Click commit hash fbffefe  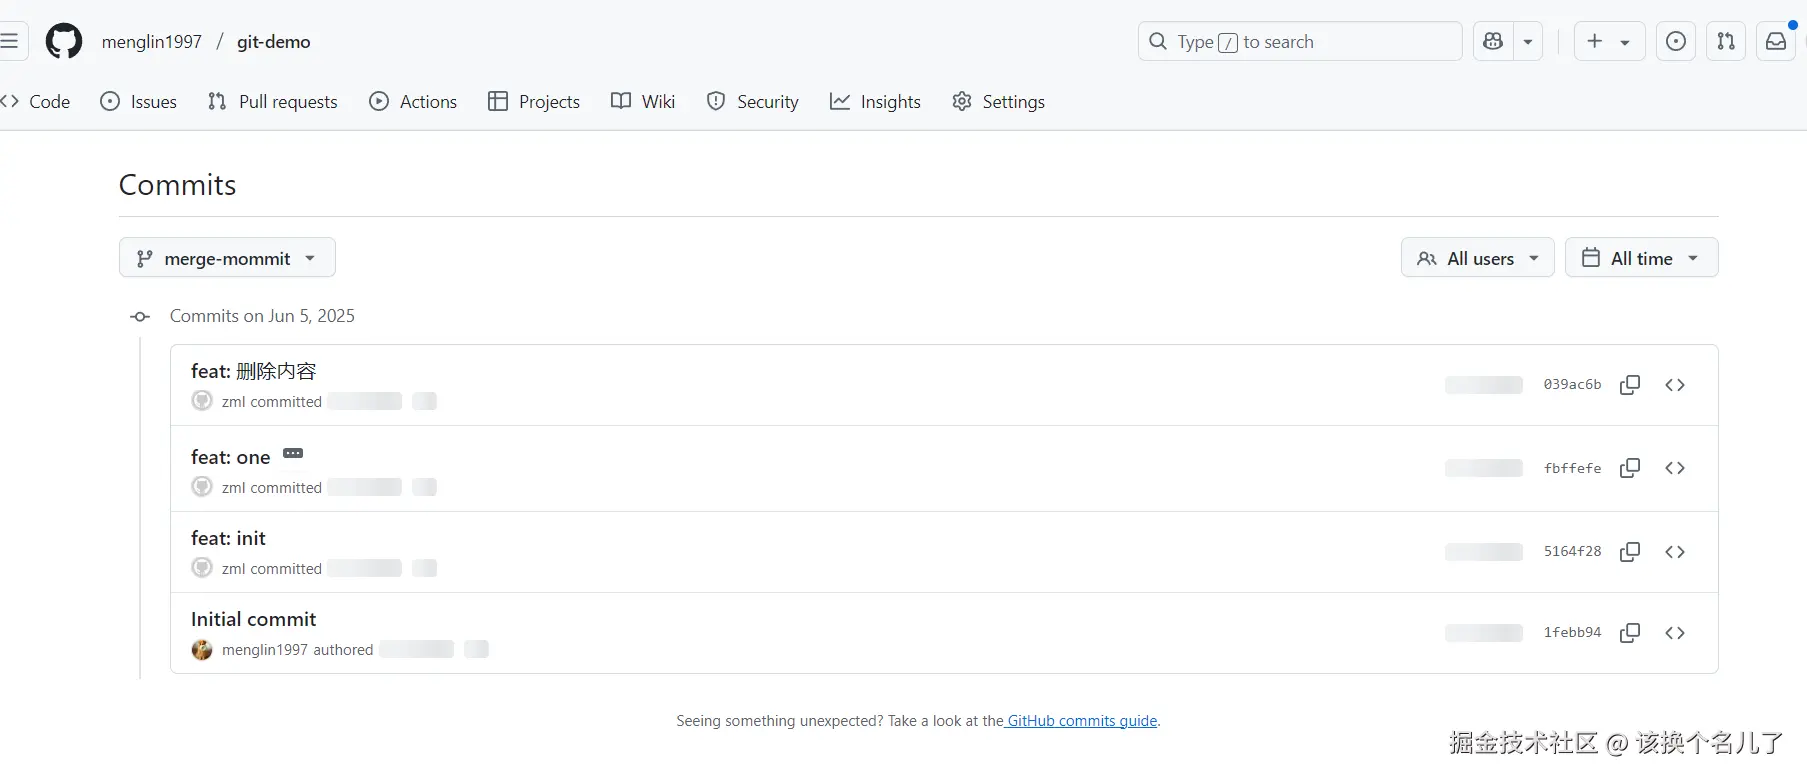coord(1572,468)
